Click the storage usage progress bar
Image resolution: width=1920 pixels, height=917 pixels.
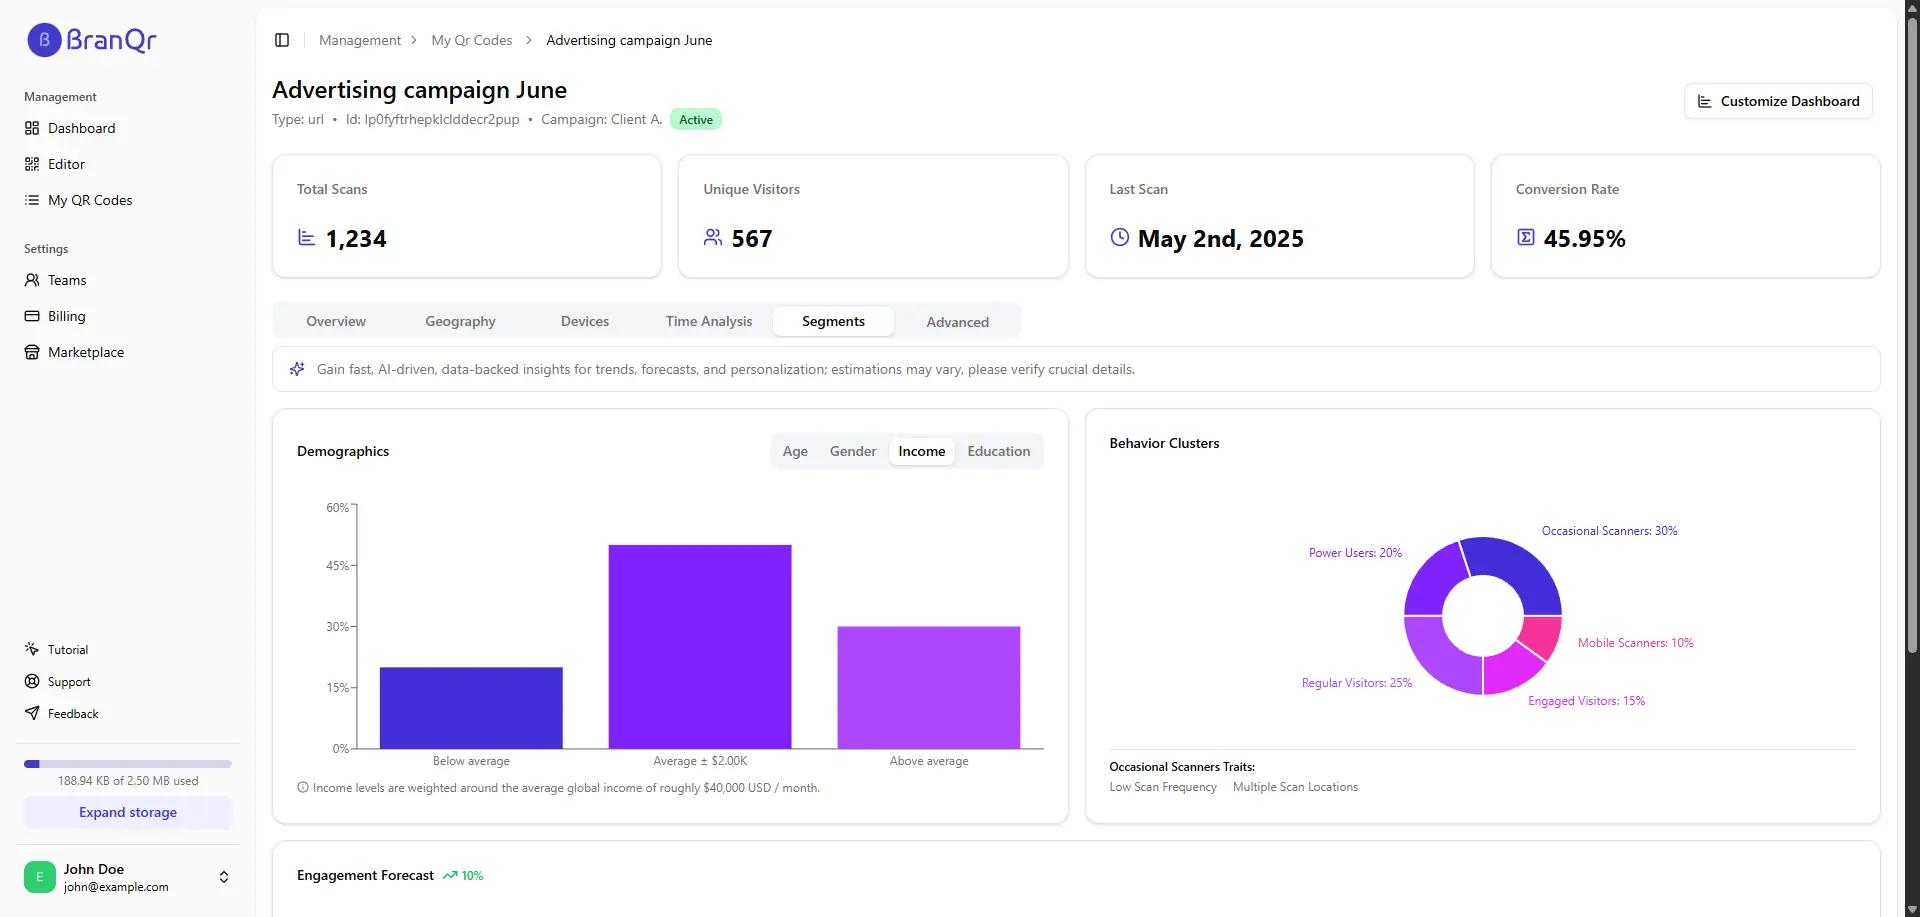click(128, 764)
